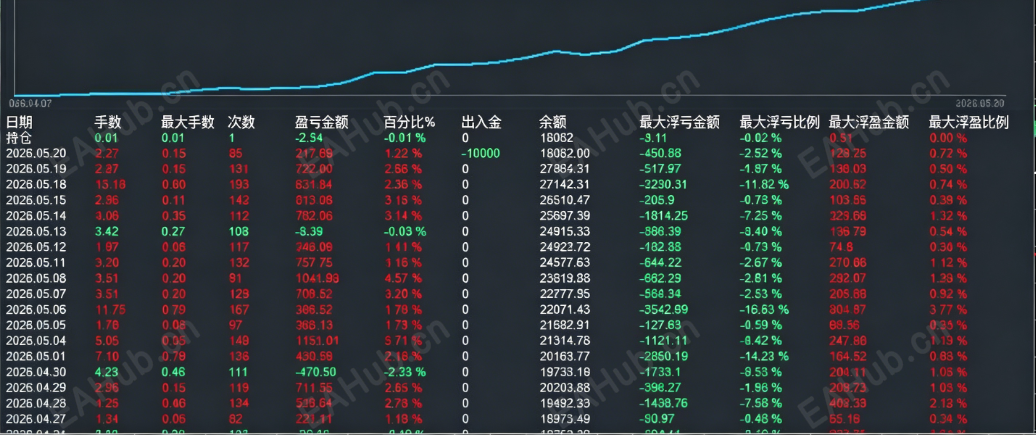The width and height of the screenshot is (1036, 435).
Task: Click the -2.33 % percentage cell
Action: tap(405, 371)
